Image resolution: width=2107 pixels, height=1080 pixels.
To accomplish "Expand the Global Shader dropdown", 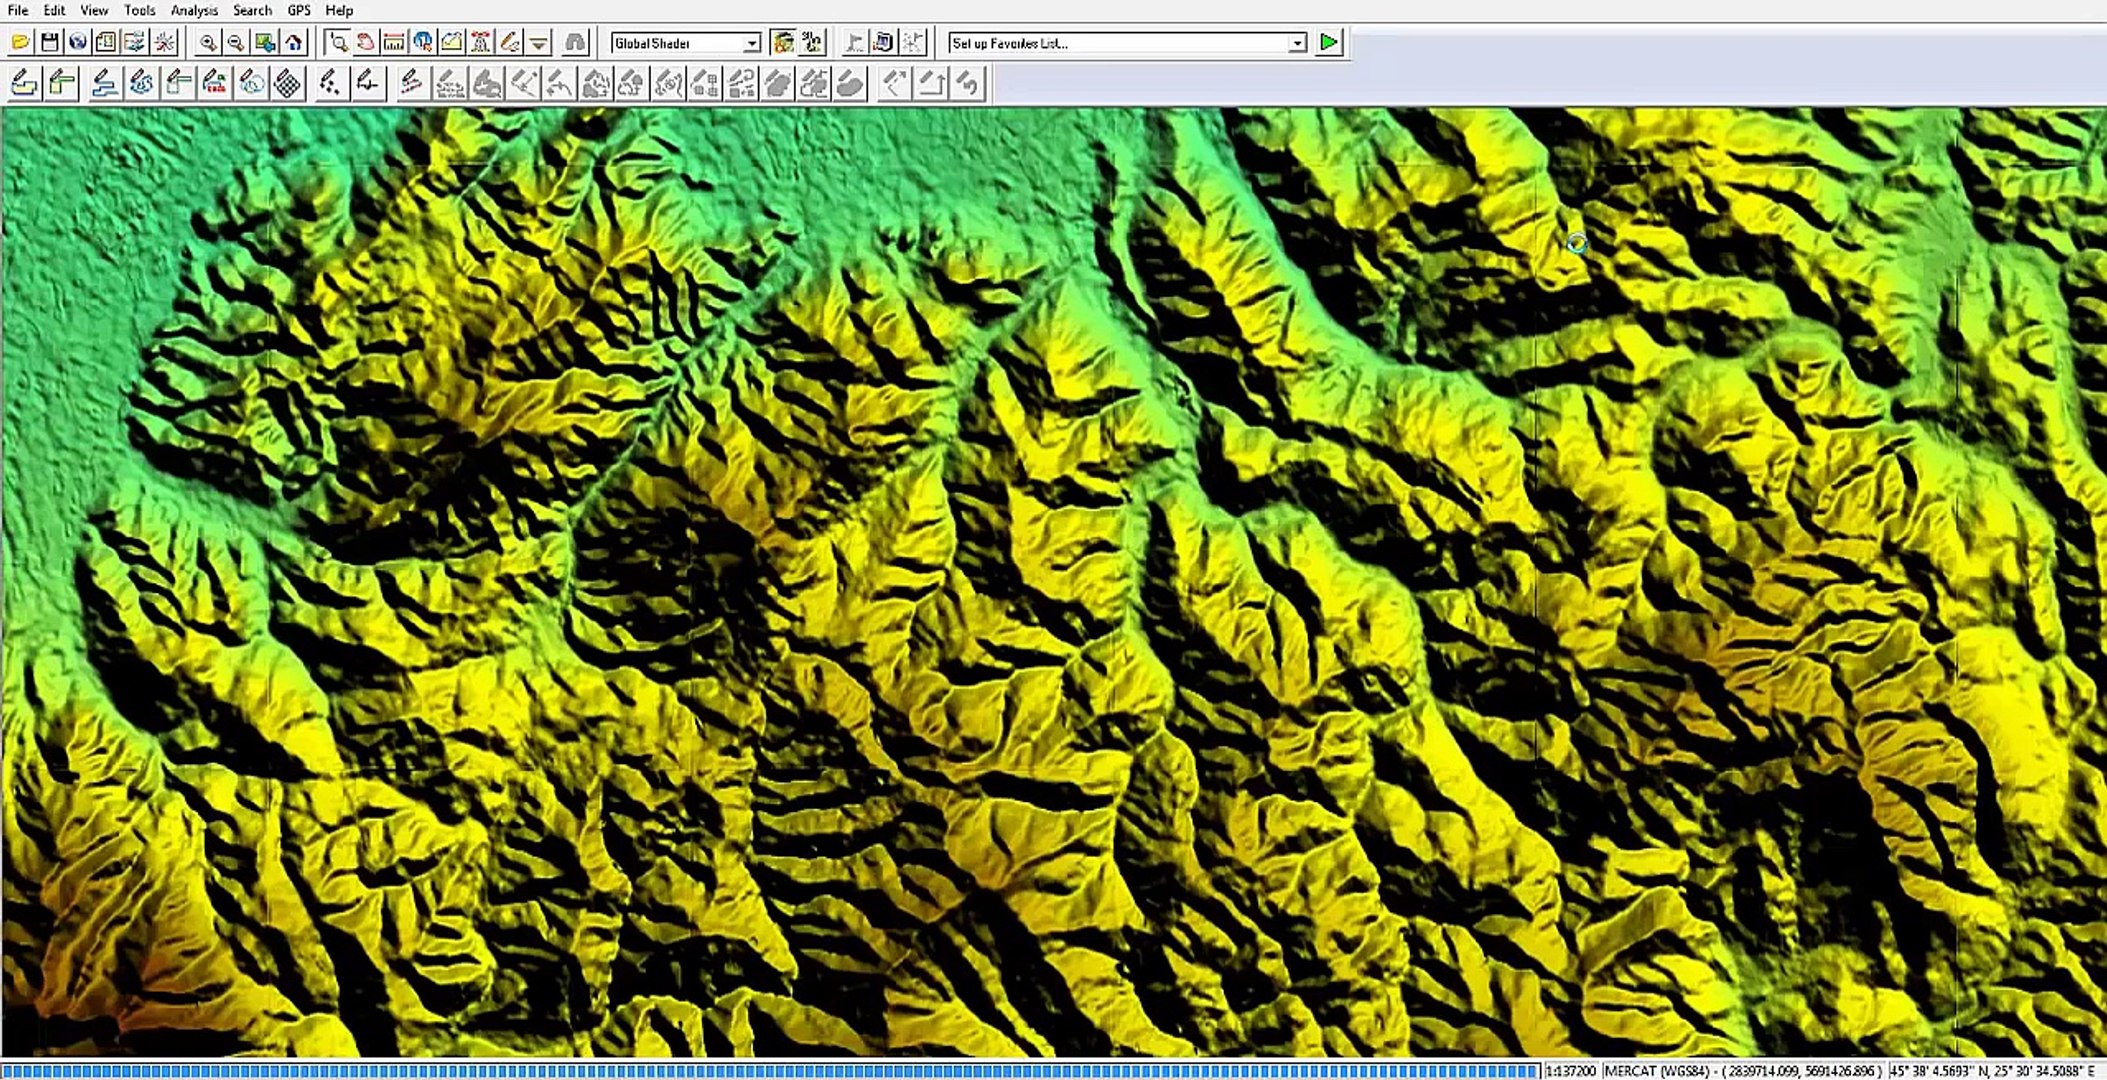I will (x=751, y=43).
